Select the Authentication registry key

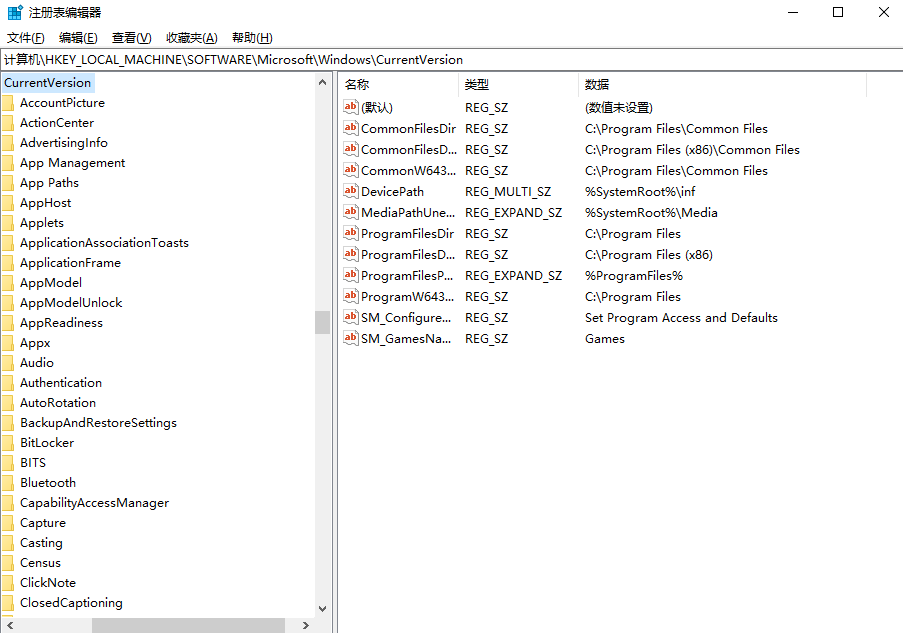(x=61, y=383)
